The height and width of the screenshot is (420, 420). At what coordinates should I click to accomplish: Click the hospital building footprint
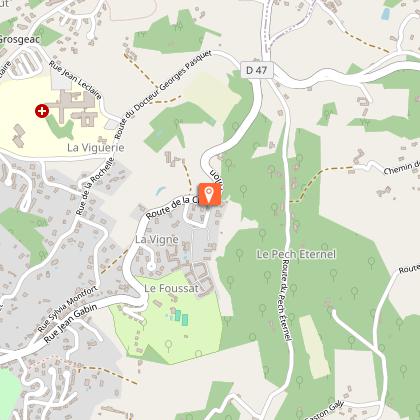(x=75, y=107)
